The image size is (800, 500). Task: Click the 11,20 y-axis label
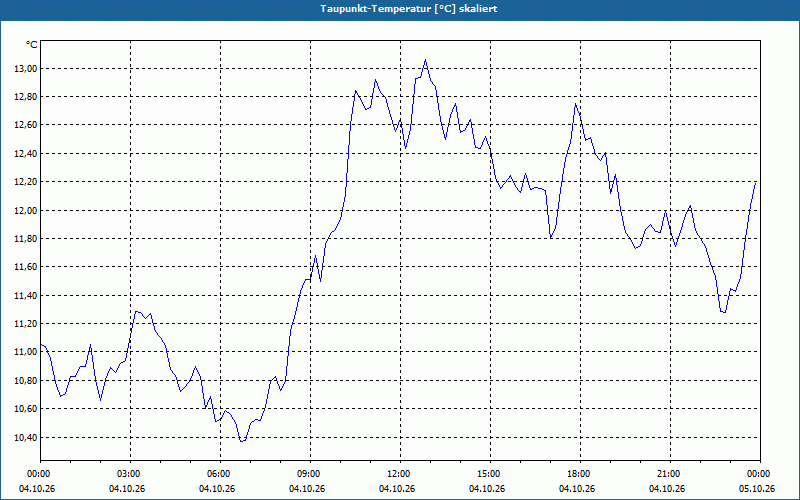[x=26, y=323]
